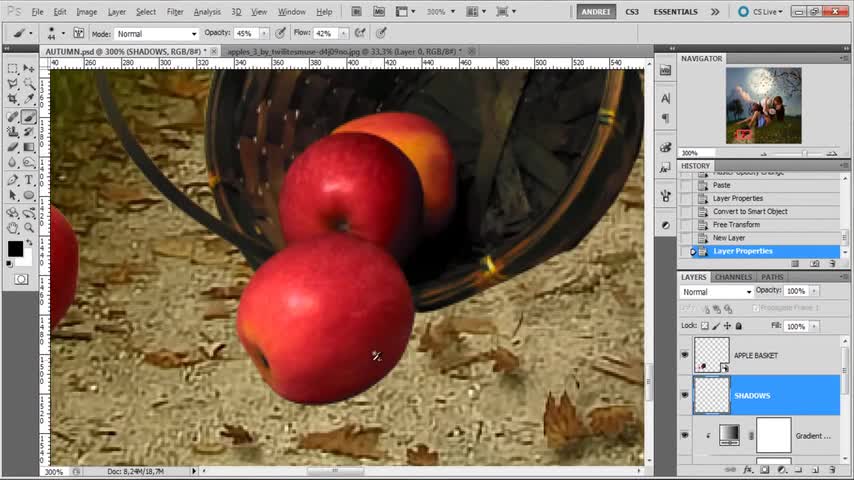The height and width of the screenshot is (480, 854).
Task: Select the Pen tool
Action: (13, 180)
